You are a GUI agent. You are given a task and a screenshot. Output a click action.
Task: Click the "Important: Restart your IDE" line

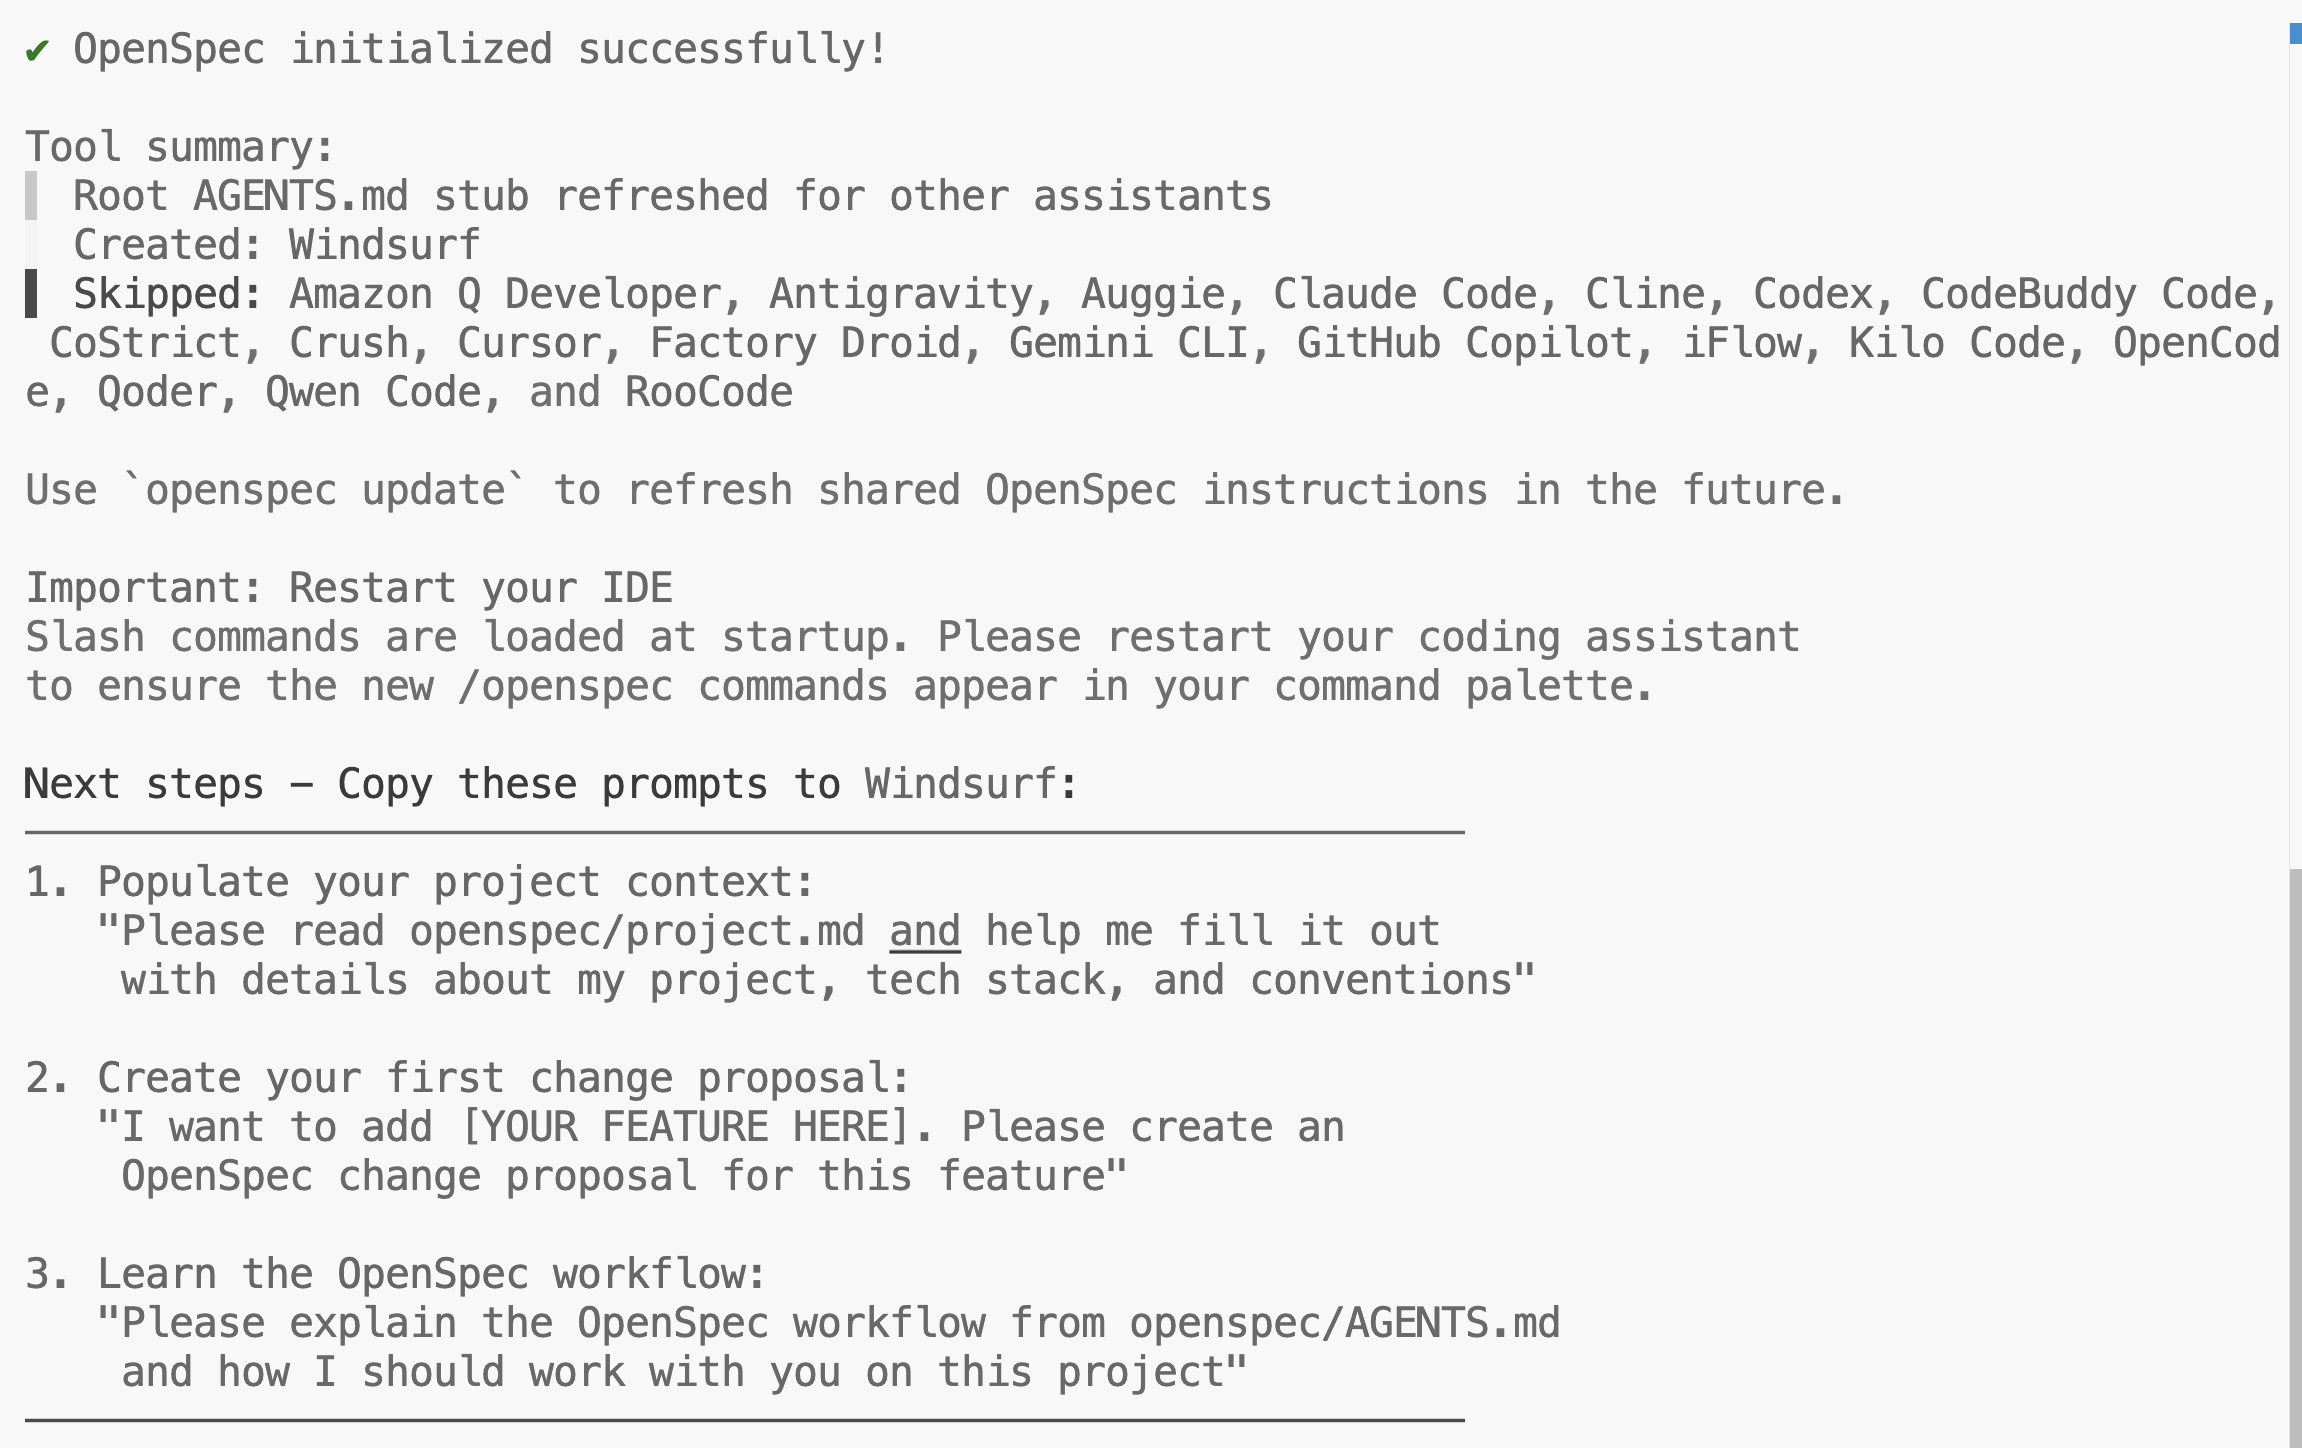pyautogui.click(x=349, y=588)
